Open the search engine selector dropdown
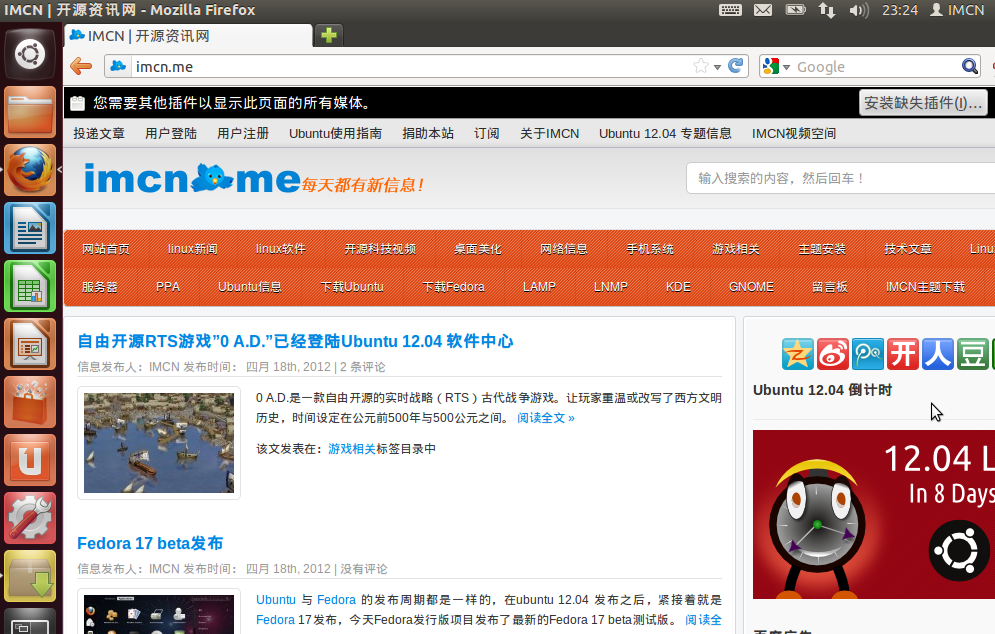 point(776,66)
